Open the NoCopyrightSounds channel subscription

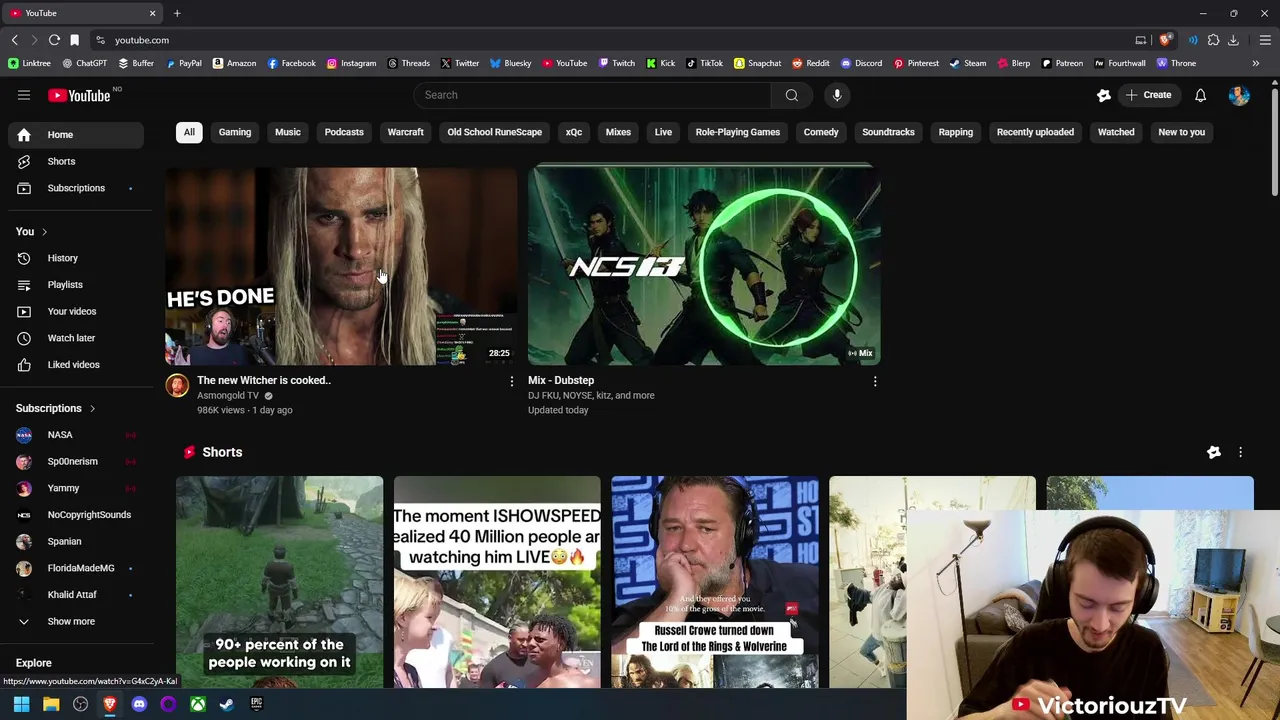pos(76,515)
